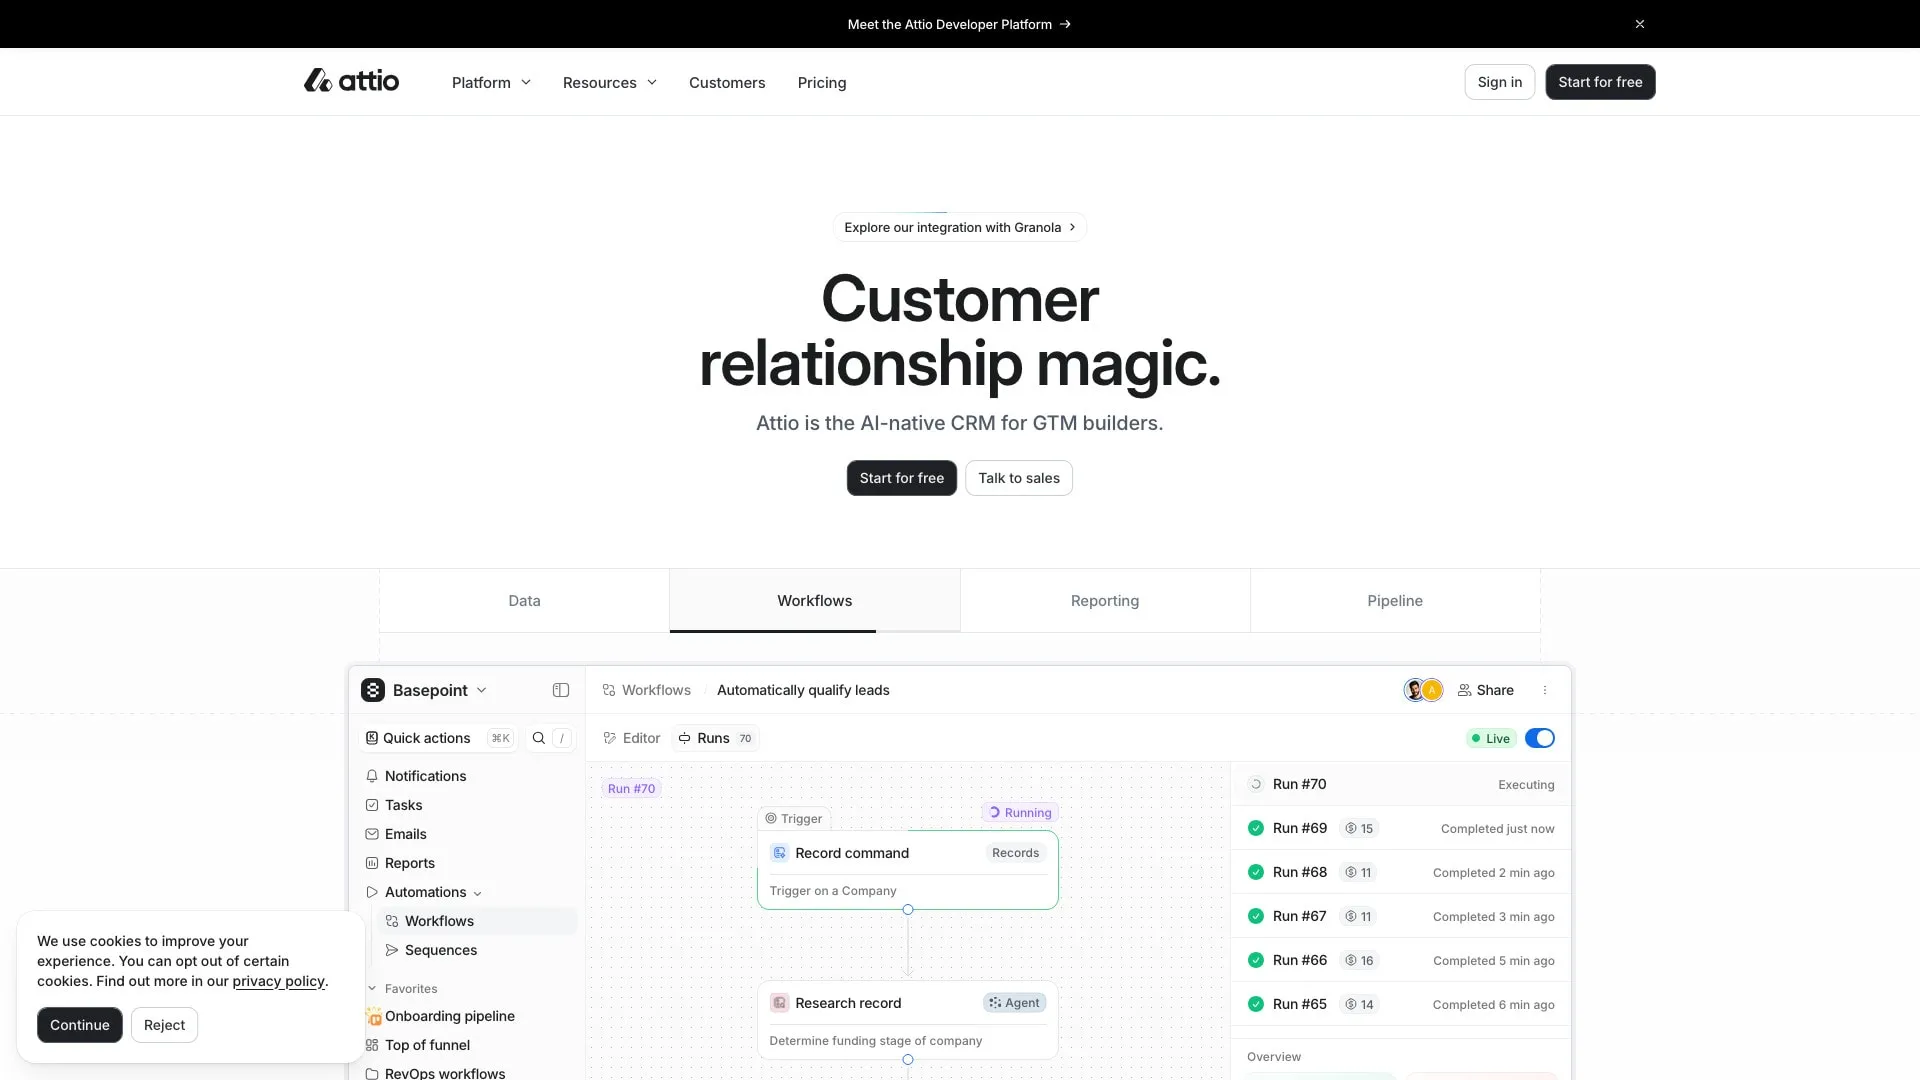The width and height of the screenshot is (1920, 1080).
Task: Click the Agent badge on Research record
Action: (1015, 1003)
